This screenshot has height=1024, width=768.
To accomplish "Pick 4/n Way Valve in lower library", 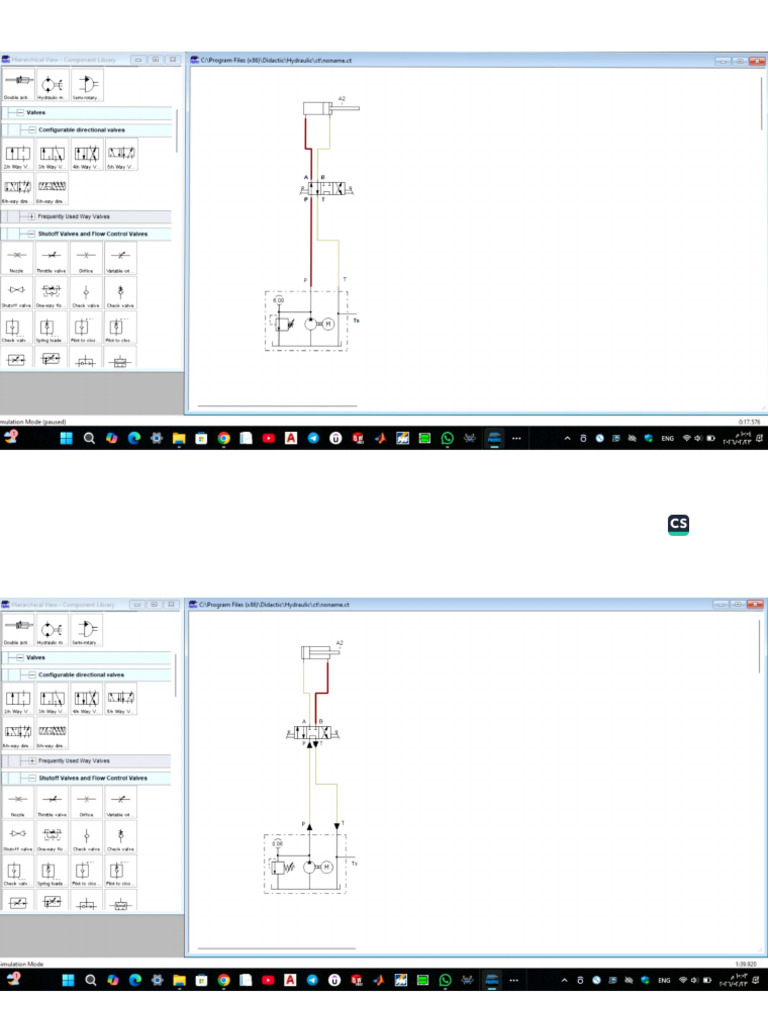I will click(x=87, y=699).
